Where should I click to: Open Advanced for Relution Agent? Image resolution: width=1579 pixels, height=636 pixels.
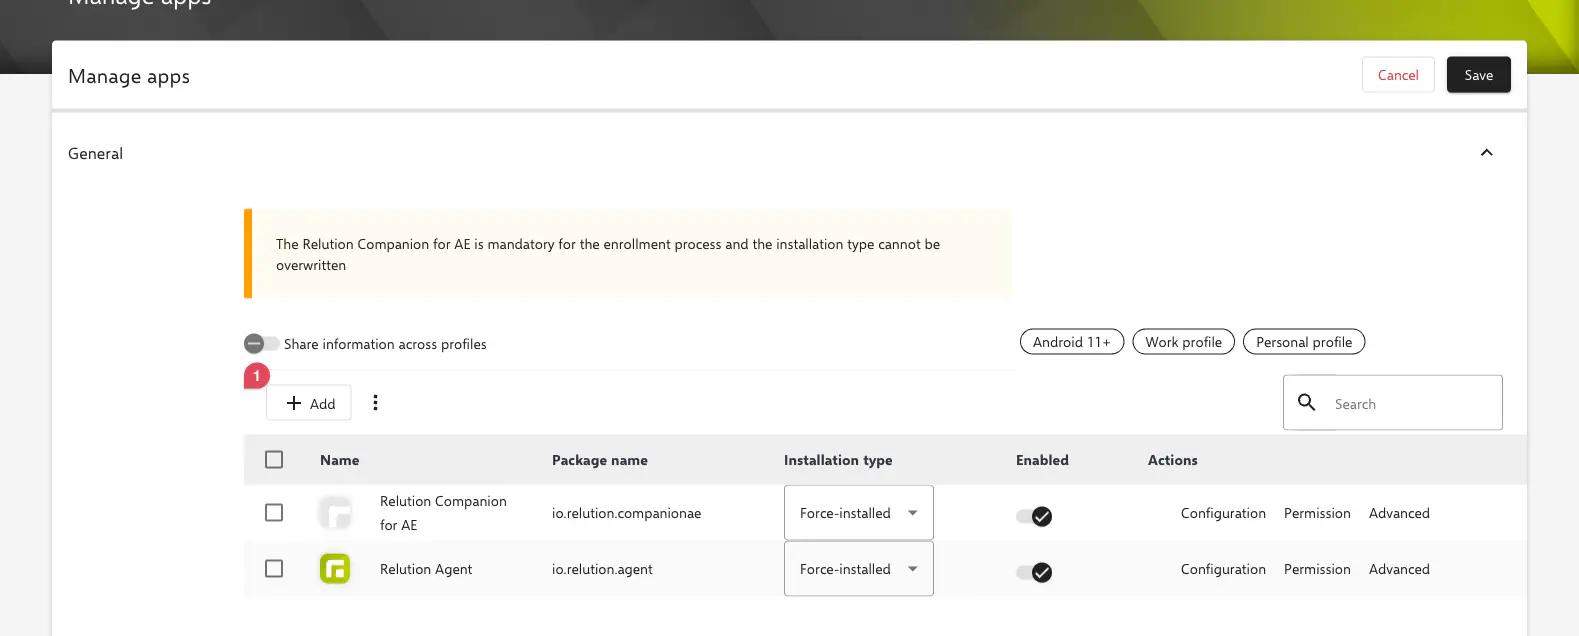tap(1399, 569)
